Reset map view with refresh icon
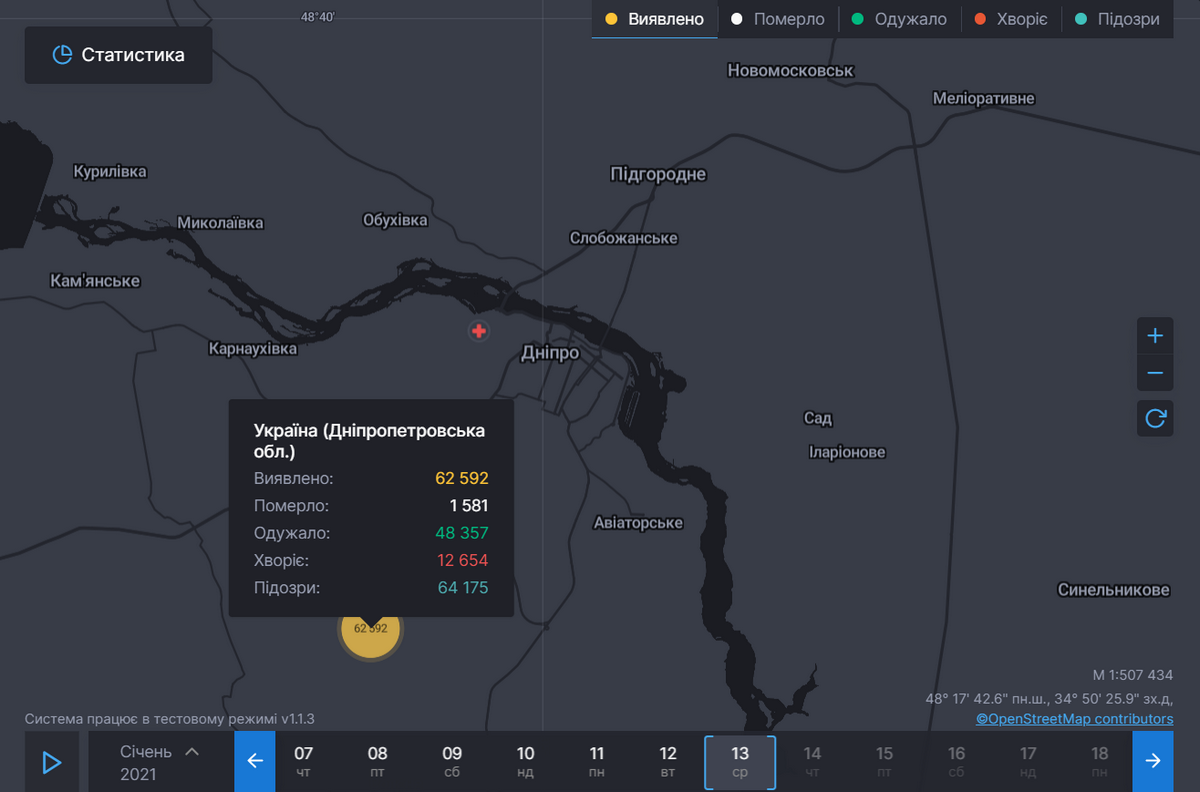This screenshot has width=1200, height=792. 1155,418
